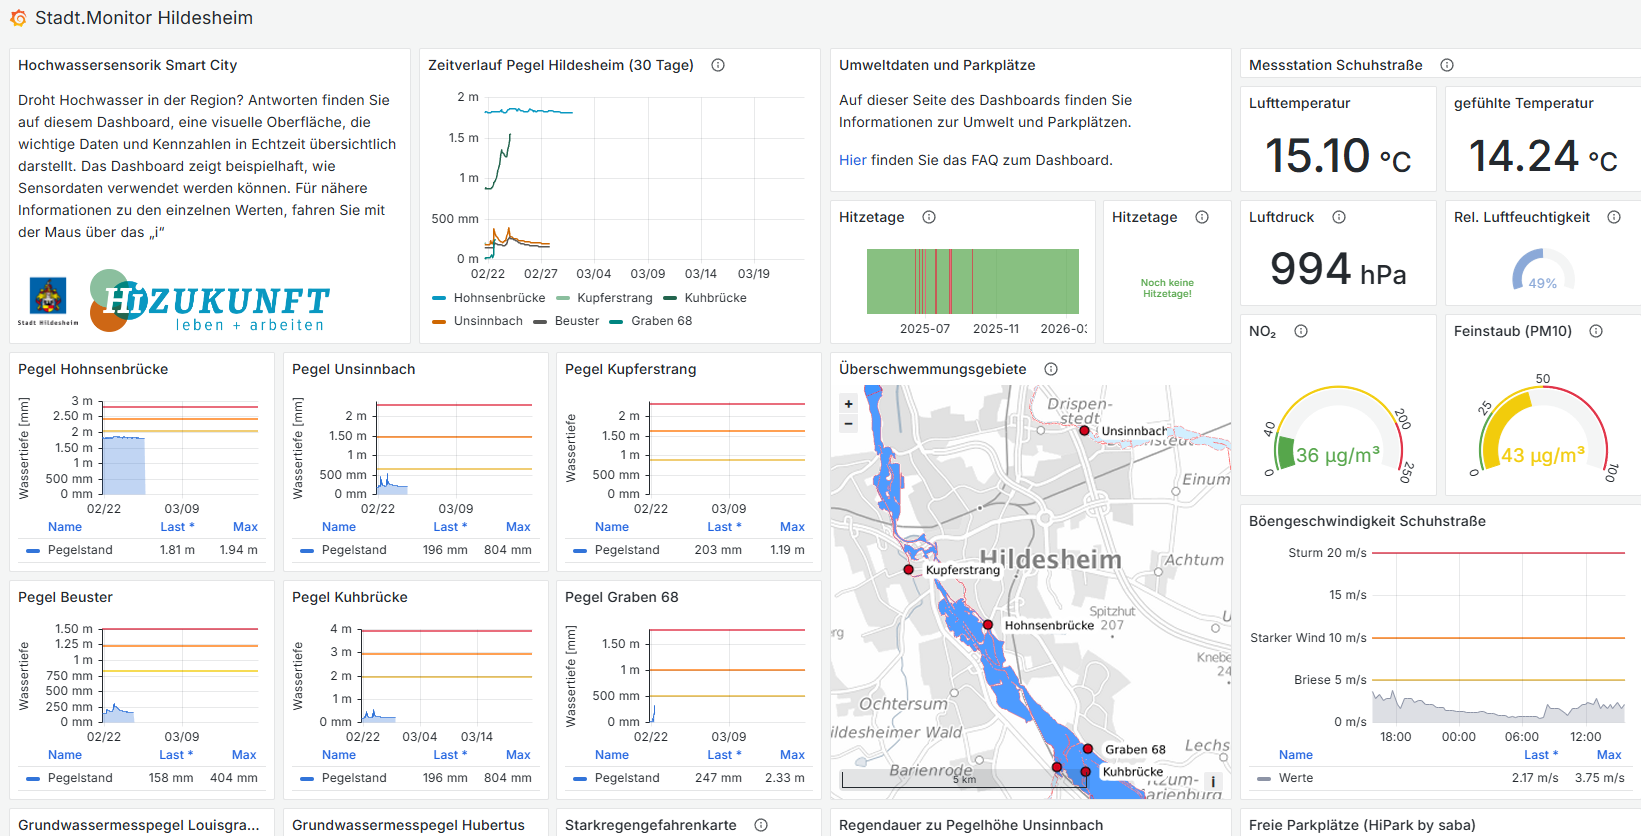Screen dimensions: 1641x836
Task: Sort Pegel Unsinnbach legend by Last column
Action: tap(449, 527)
